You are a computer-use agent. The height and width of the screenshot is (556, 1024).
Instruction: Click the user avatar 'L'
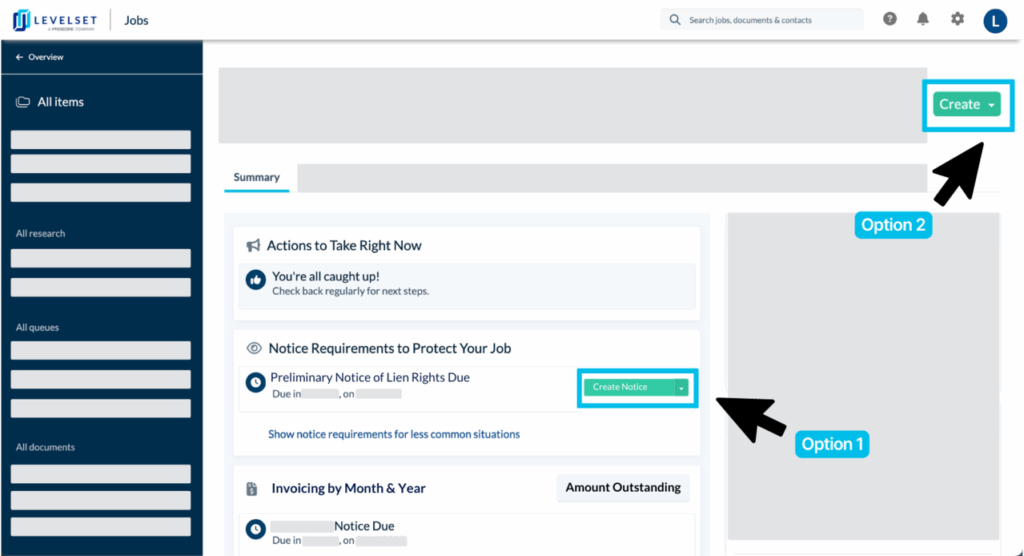[x=995, y=20]
